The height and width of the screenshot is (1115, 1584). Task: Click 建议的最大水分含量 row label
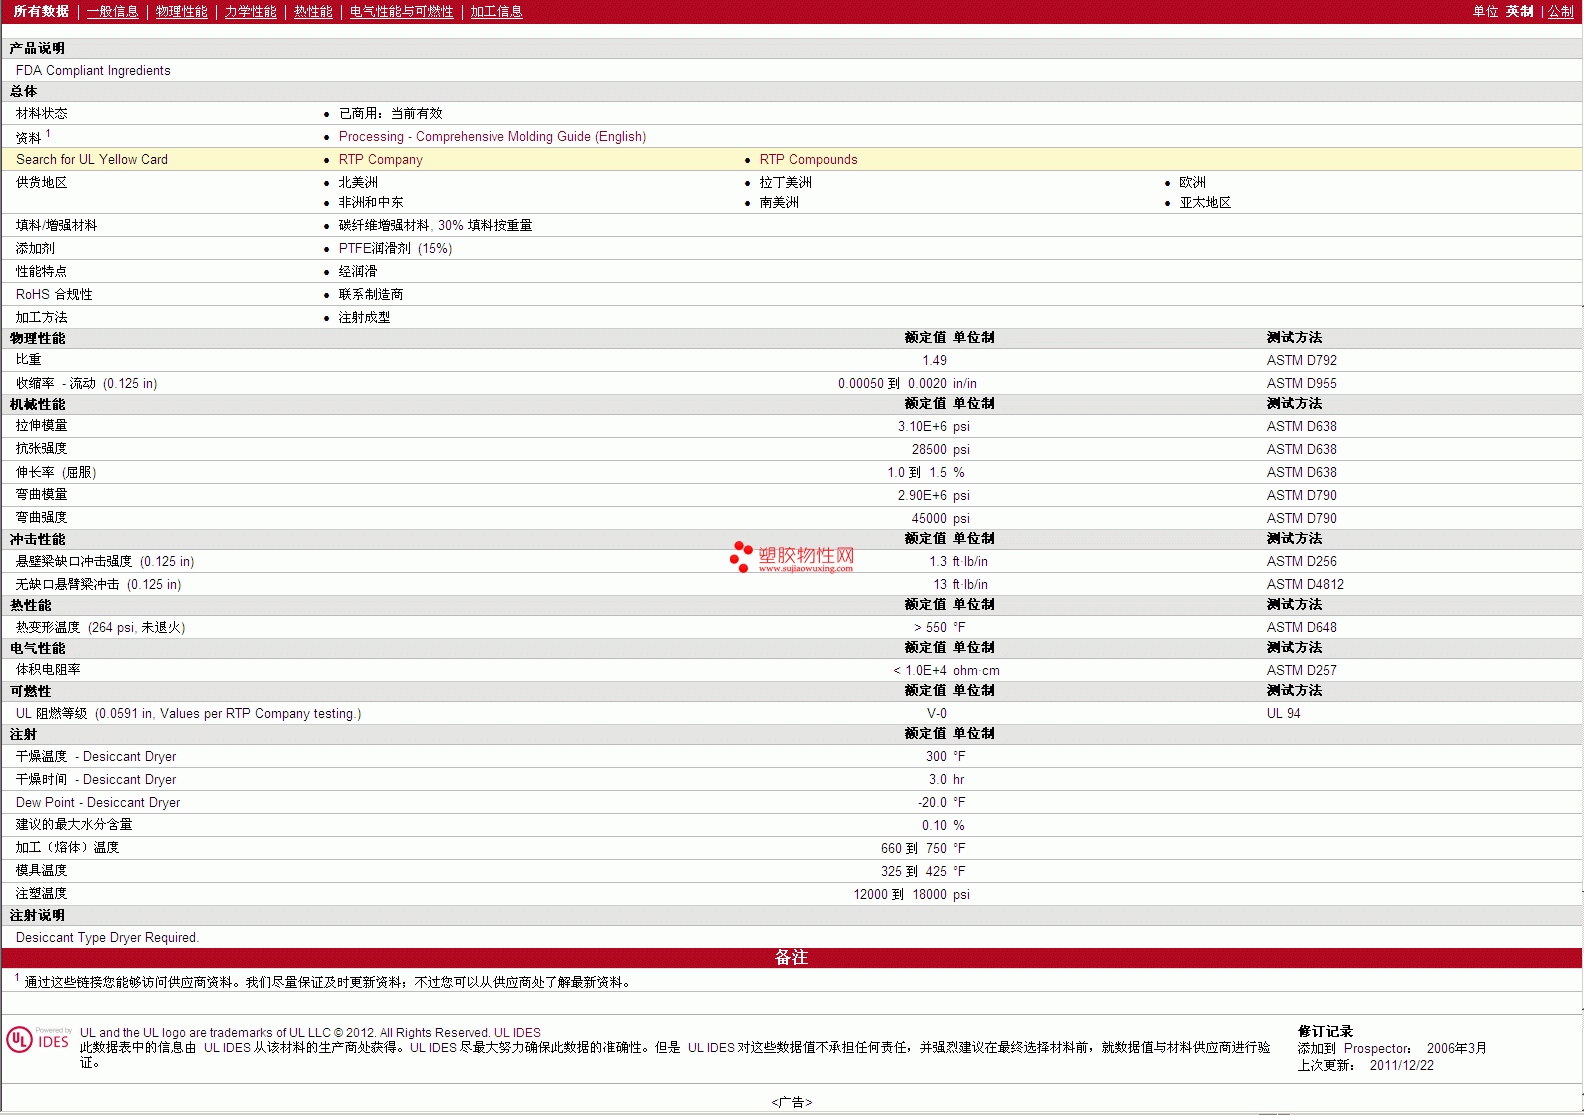tap(74, 825)
